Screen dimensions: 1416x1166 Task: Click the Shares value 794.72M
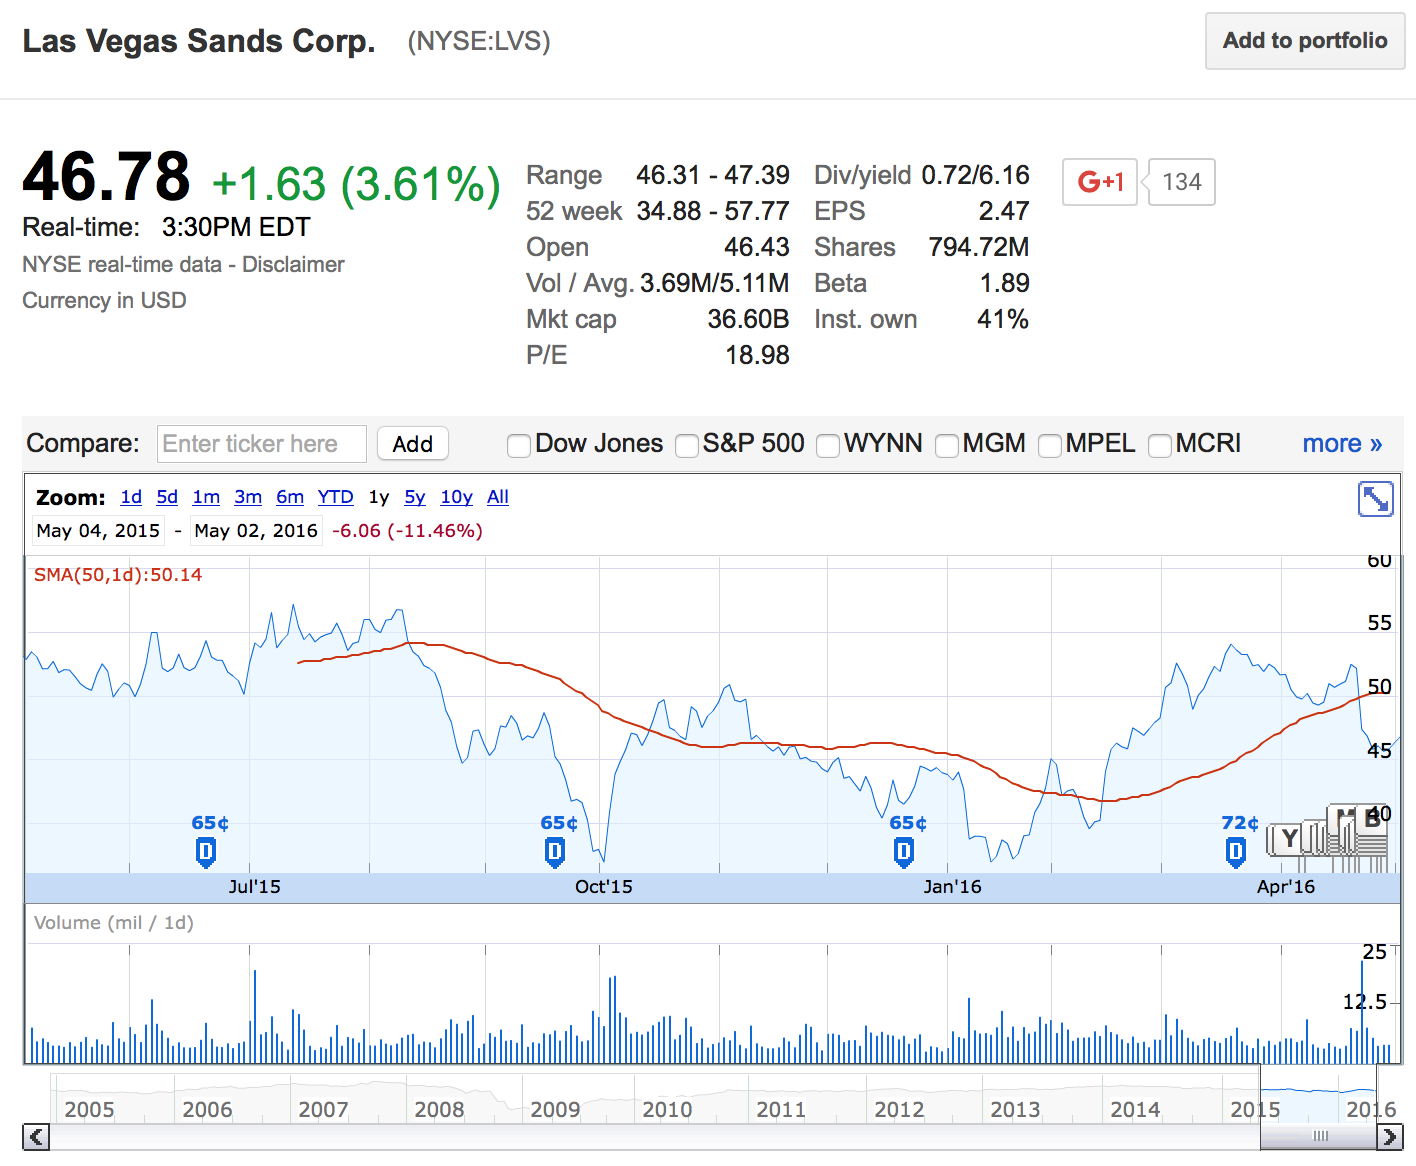tap(979, 247)
